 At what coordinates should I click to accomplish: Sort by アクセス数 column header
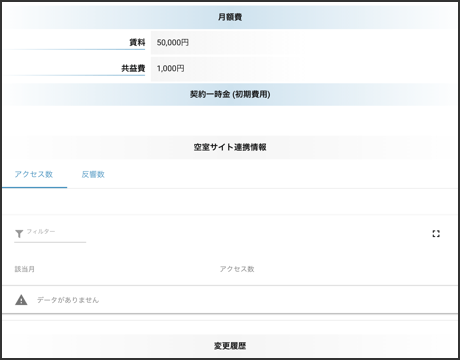[237, 269]
